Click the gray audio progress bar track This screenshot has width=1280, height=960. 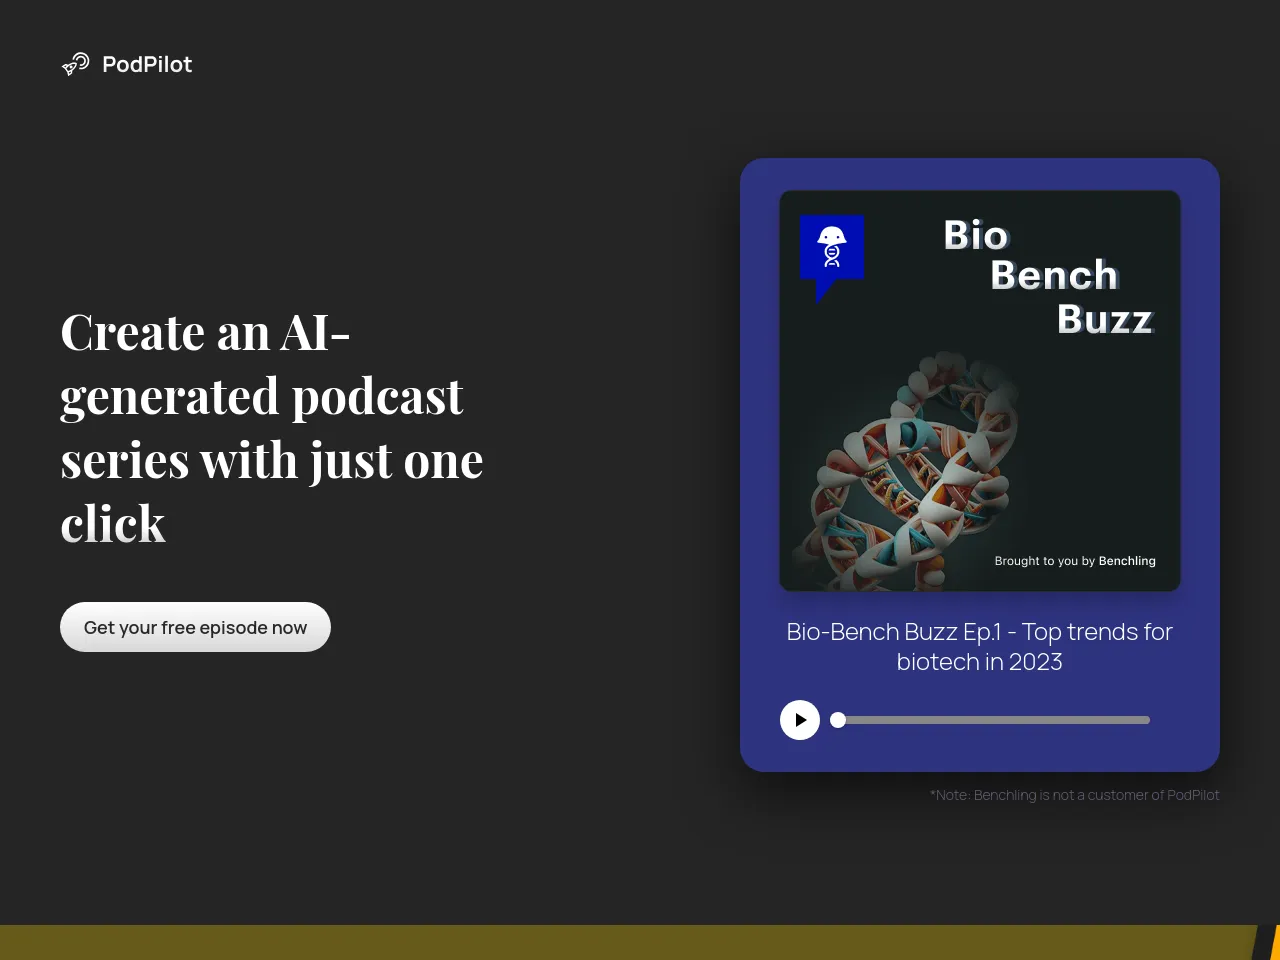(x=1000, y=720)
